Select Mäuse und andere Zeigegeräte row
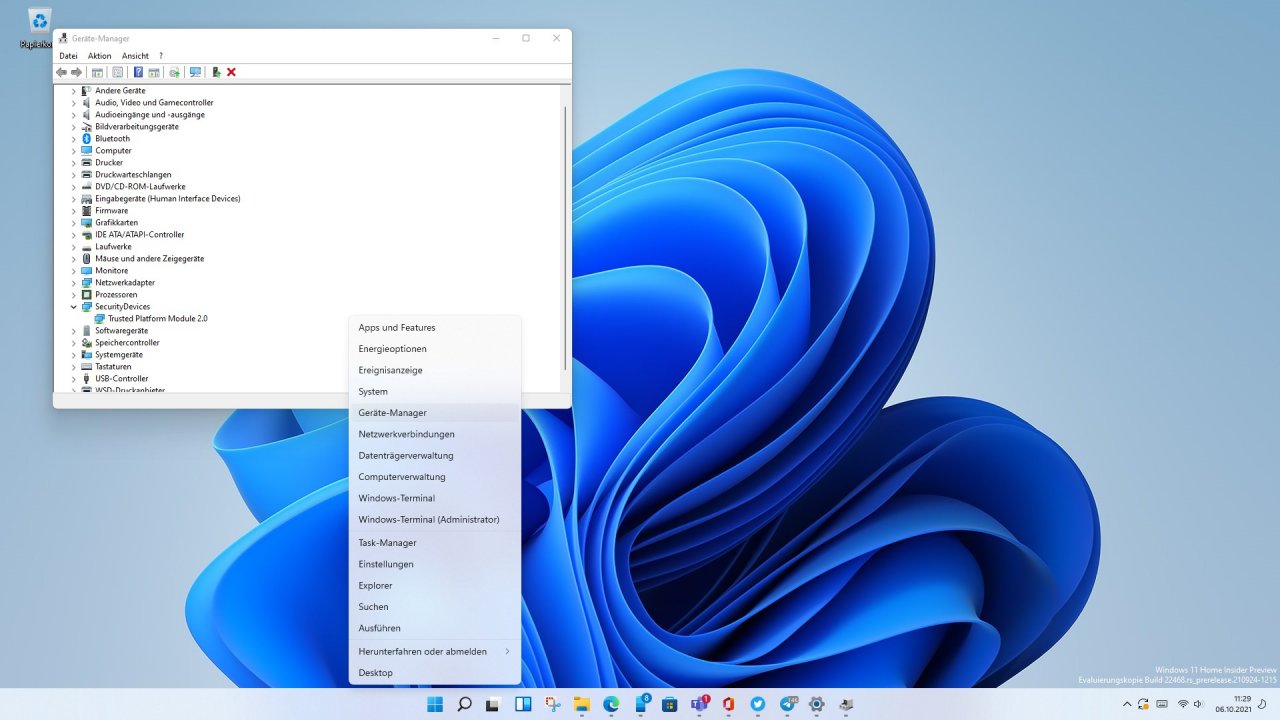Viewport: 1280px width, 720px height. tap(149, 259)
